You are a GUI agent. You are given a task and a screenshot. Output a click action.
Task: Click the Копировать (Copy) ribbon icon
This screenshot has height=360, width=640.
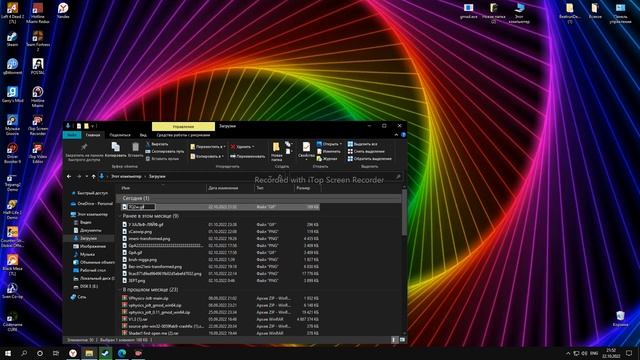[x=116, y=150]
